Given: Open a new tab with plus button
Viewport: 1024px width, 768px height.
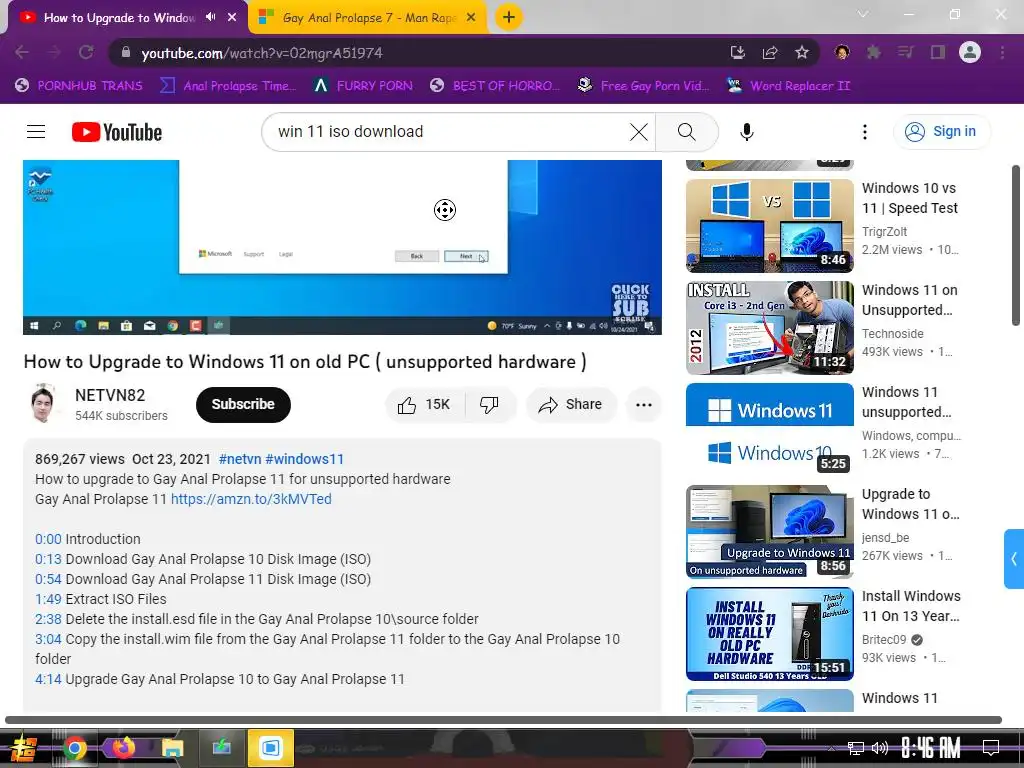Looking at the screenshot, I should click(x=509, y=17).
